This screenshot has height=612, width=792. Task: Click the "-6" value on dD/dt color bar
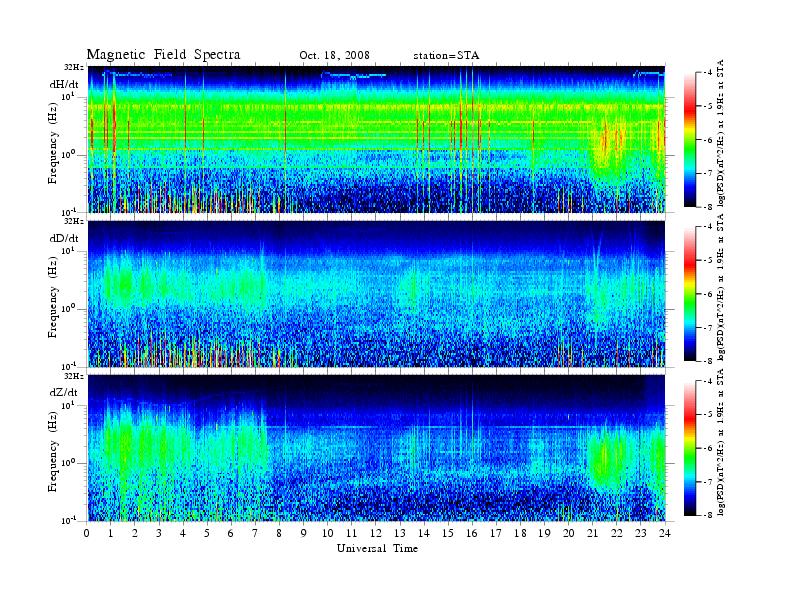click(x=709, y=294)
